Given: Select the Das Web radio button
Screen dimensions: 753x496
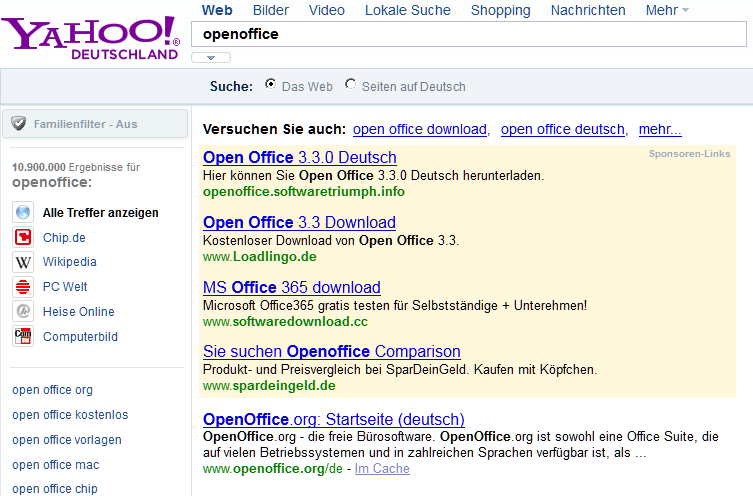Looking at the screenshot, I should tap(271, 84).
